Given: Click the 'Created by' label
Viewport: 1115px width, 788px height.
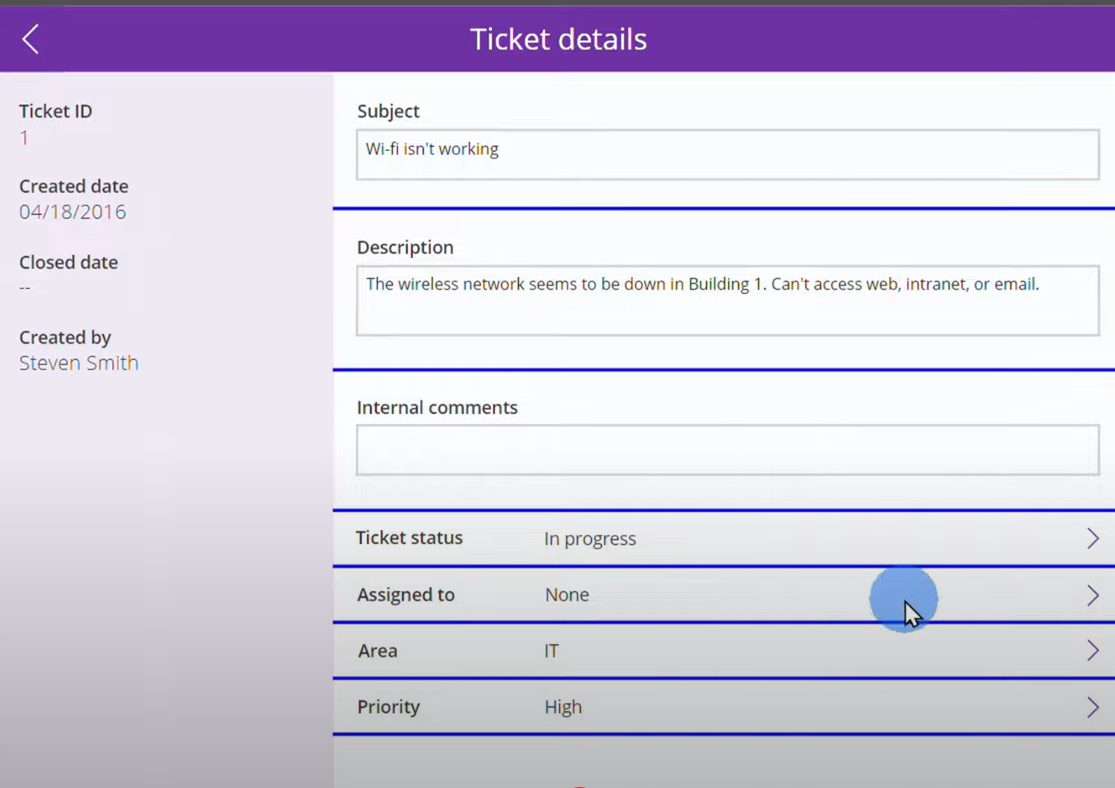Looking at the screenshot, I should pyautogui.click(x=65, y=338).
